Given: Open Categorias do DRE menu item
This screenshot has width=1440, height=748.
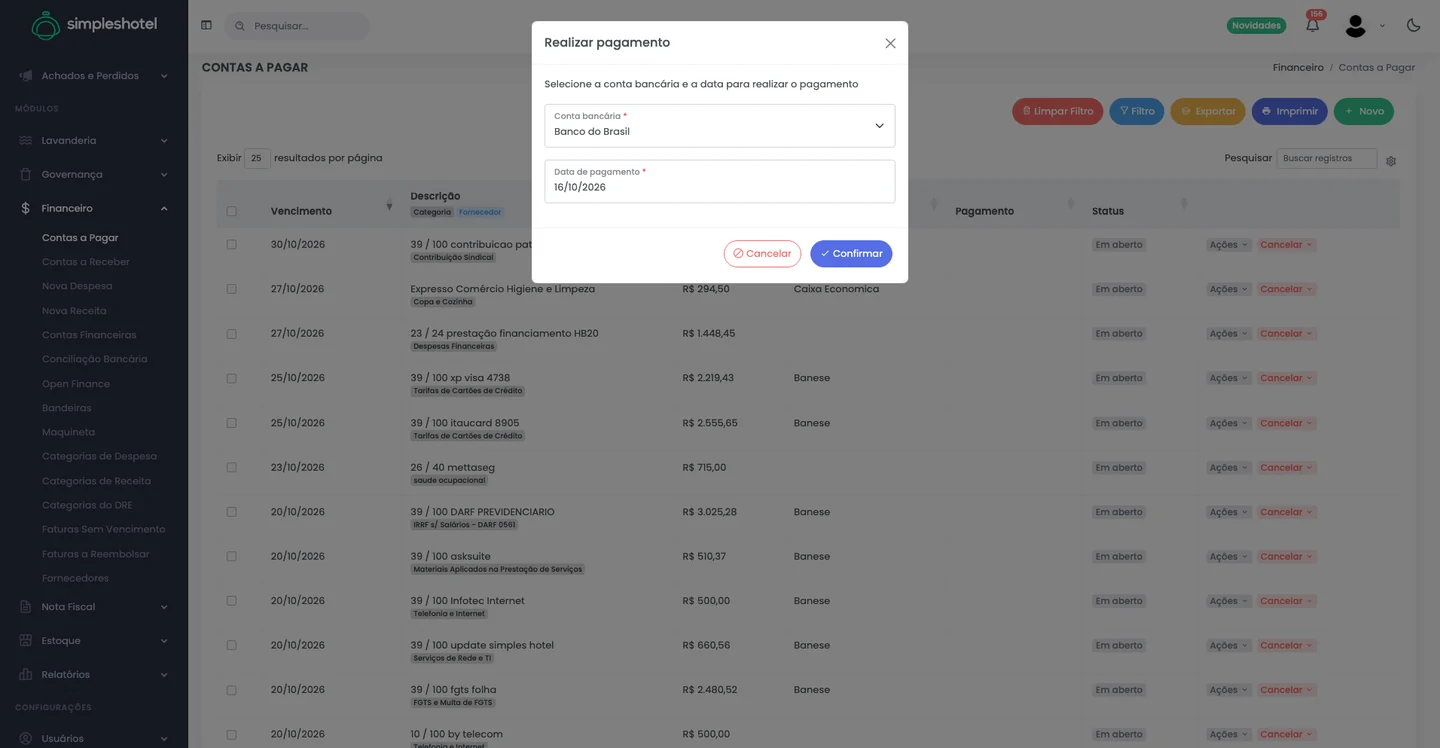Looking at the screenshot, I should 87,505.
